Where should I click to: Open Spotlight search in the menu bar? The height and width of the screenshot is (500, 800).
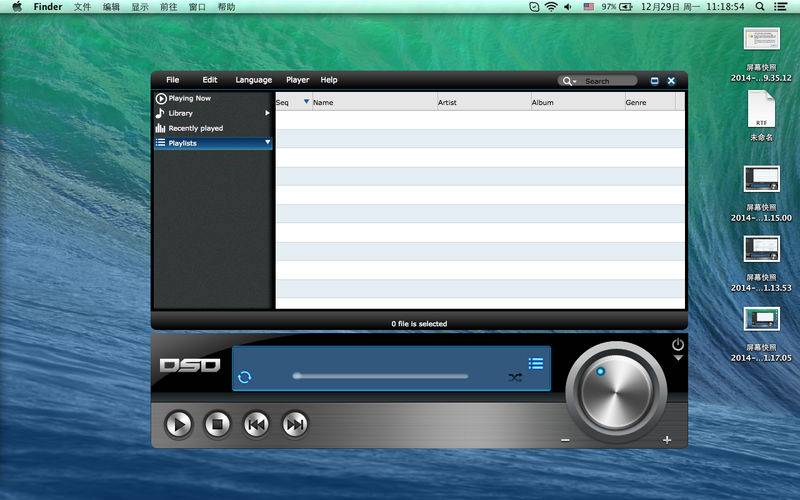tap(760, 7)
